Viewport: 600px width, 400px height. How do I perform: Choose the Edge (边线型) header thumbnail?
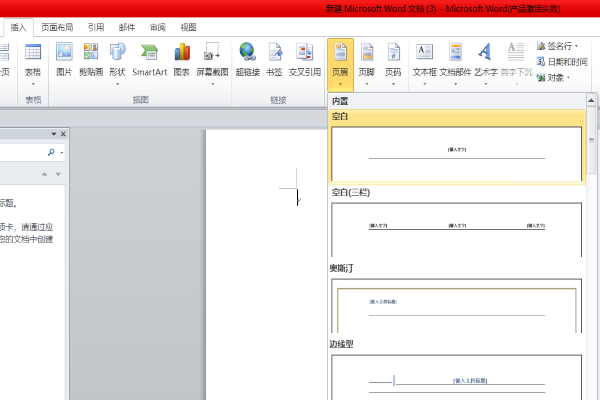click(x=457, y=377)
